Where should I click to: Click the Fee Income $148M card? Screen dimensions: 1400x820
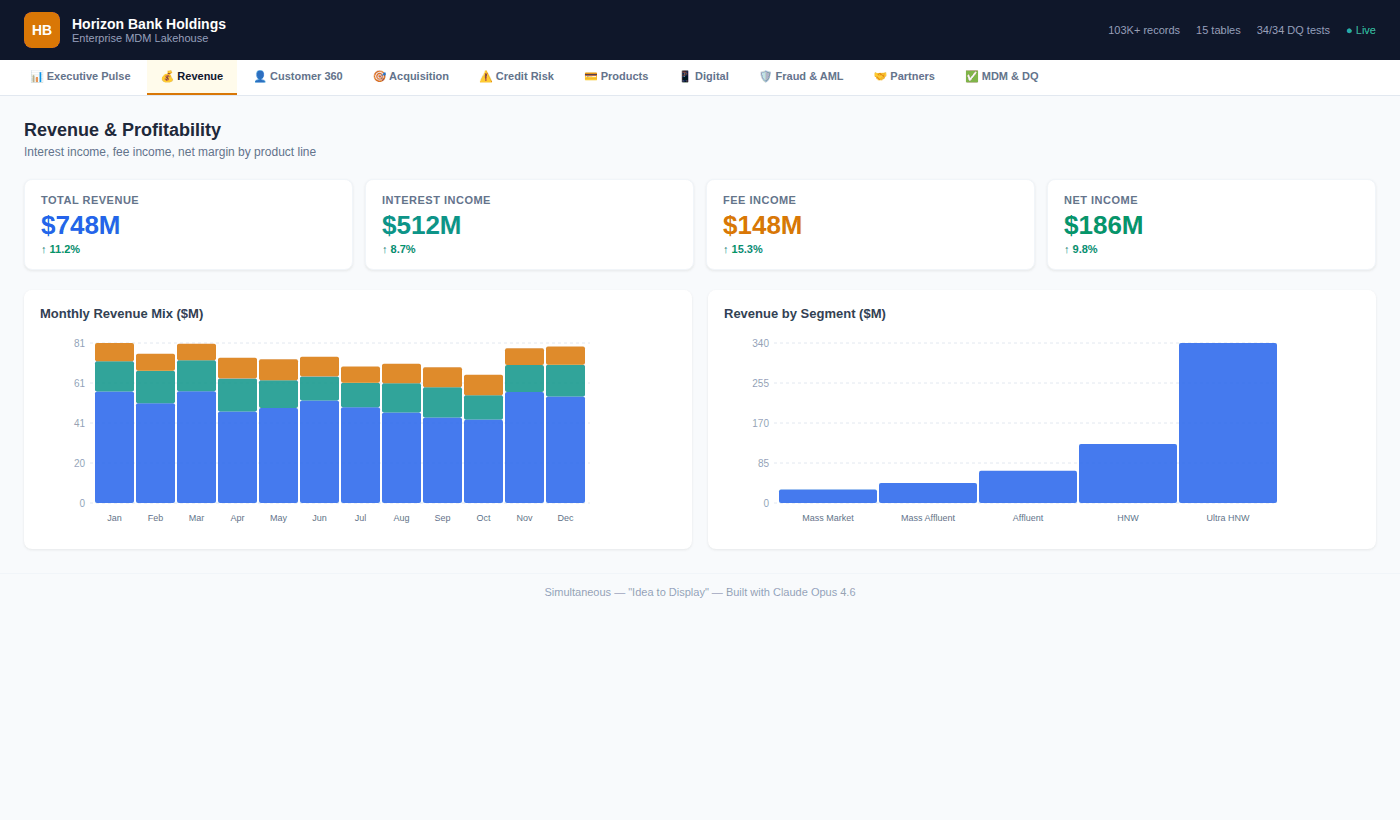point(870,225)
